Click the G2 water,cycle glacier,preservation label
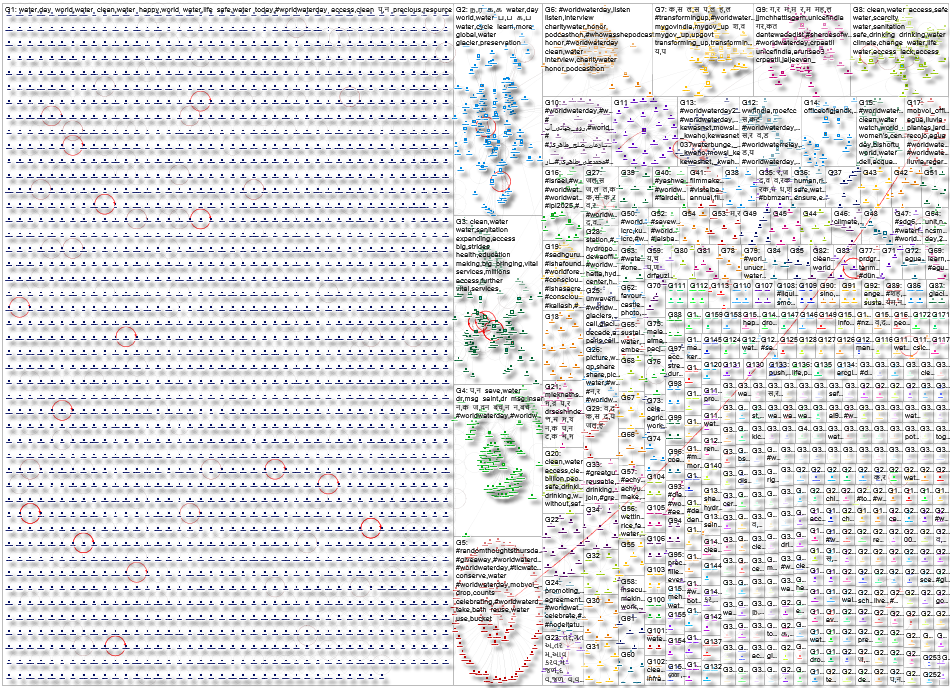Screen dimensions: 950x688 coord(497,27)
